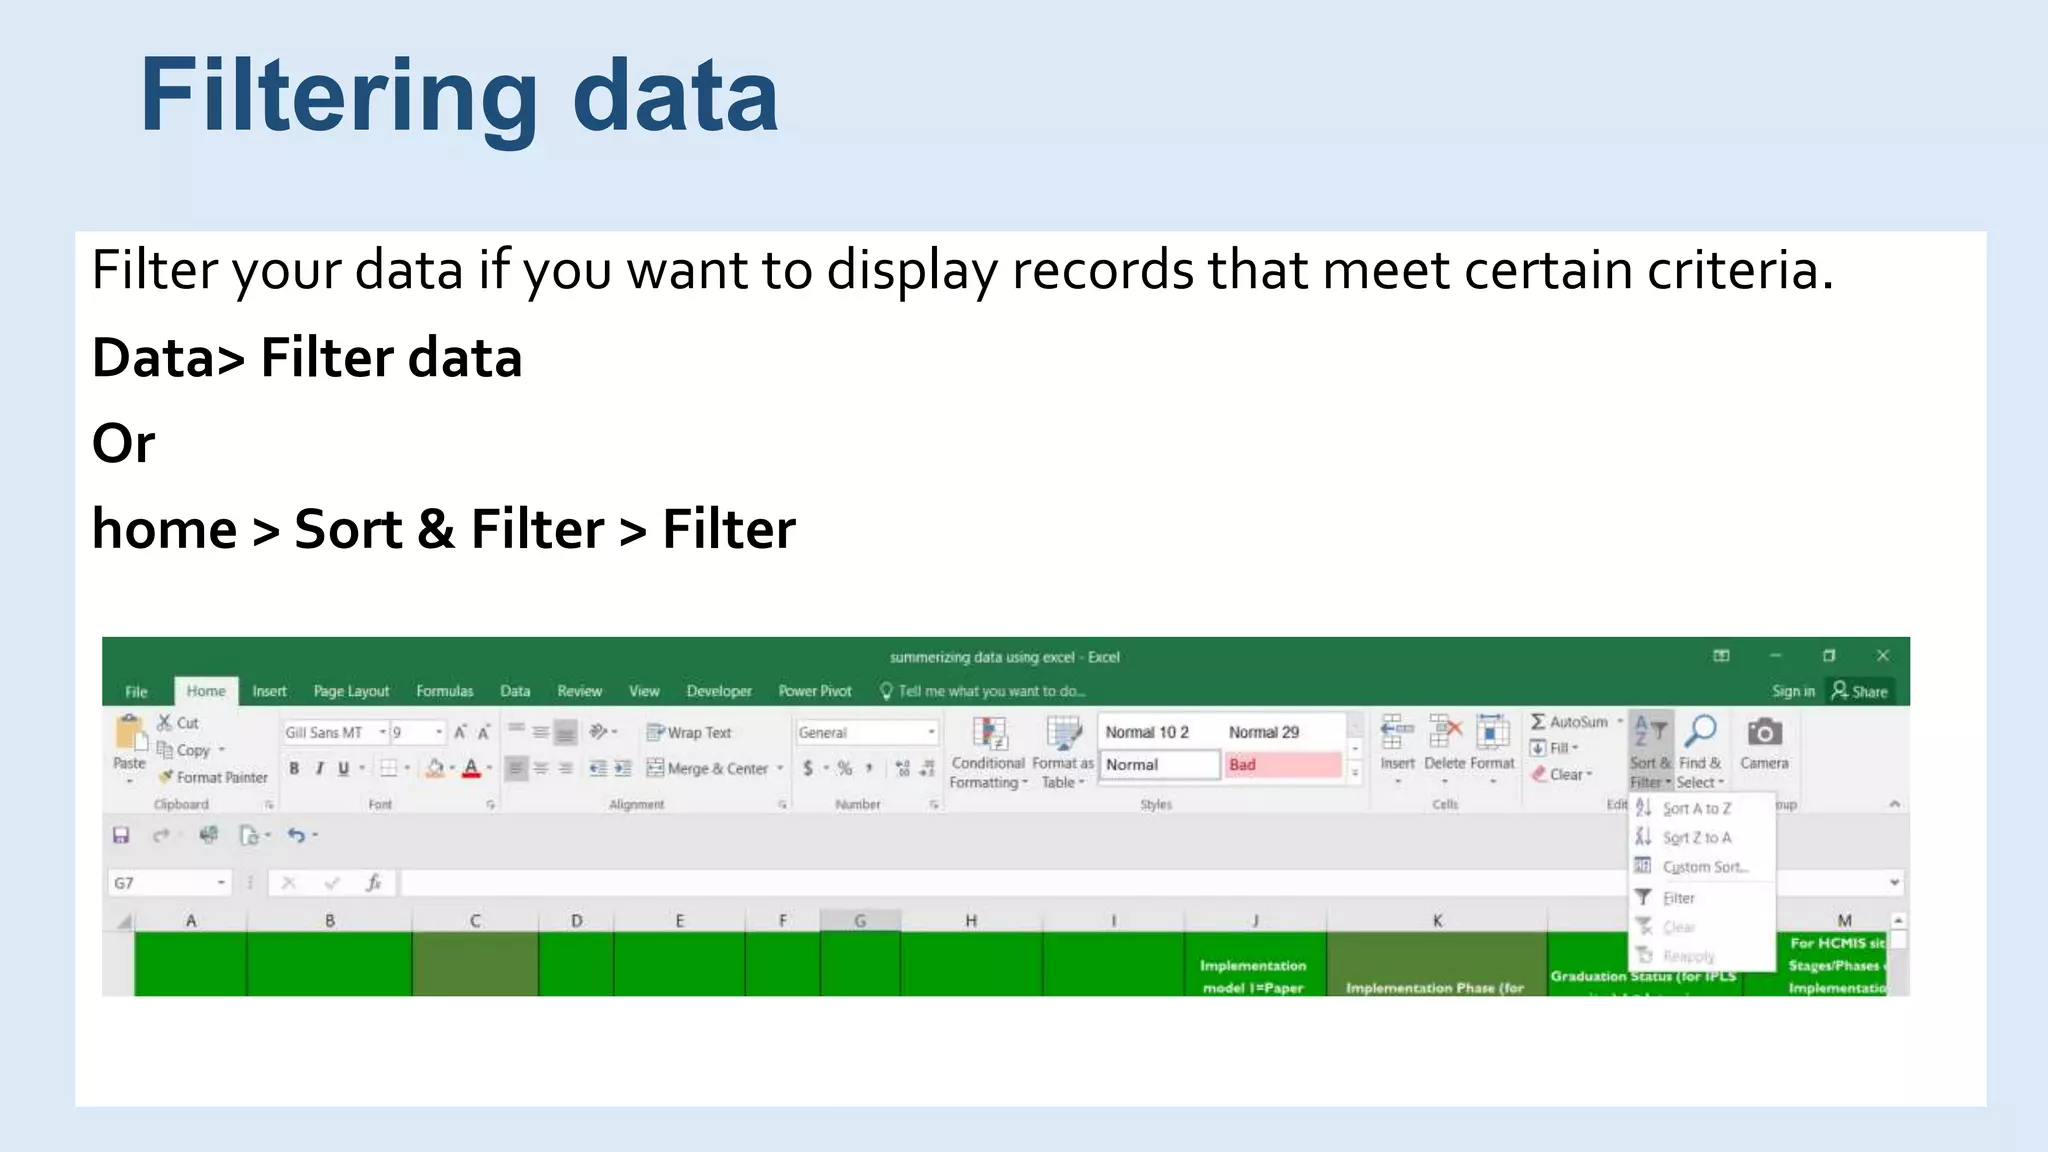
Task: Click the Insert function fx icon
Action: click(x=373, y=883)
